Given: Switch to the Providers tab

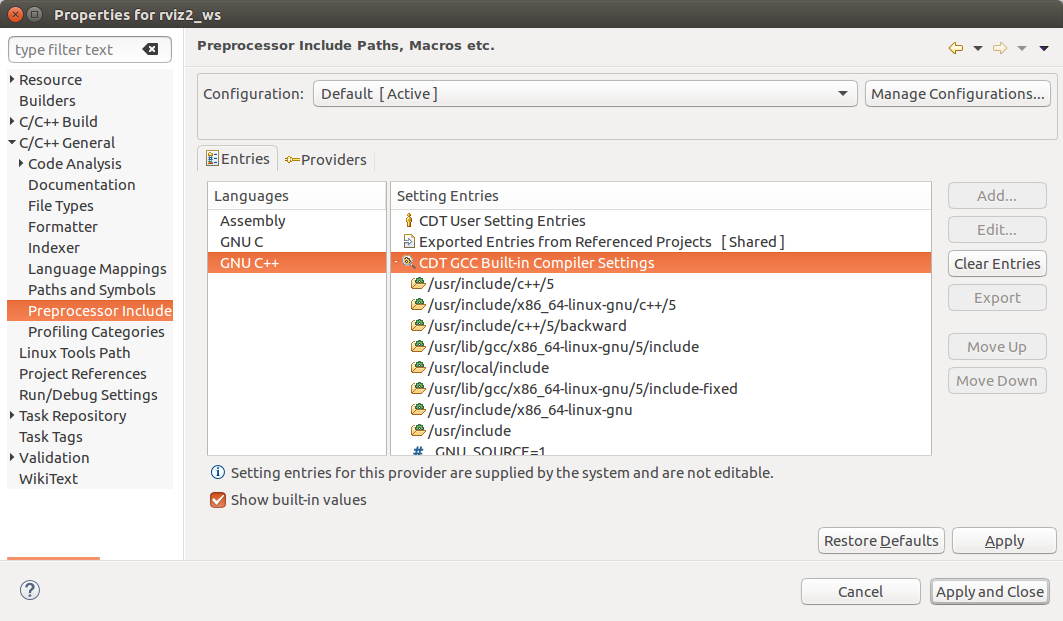Looking at the screenshot, I should 325,160.
